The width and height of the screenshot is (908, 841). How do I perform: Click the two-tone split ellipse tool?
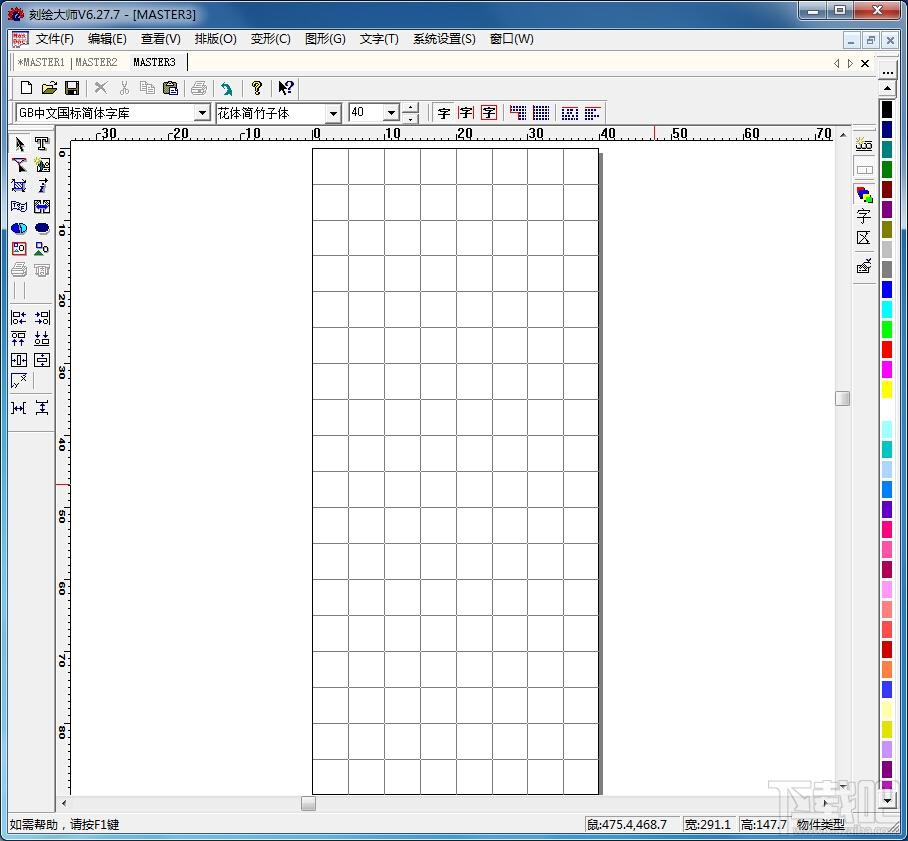tap(19, 228)
